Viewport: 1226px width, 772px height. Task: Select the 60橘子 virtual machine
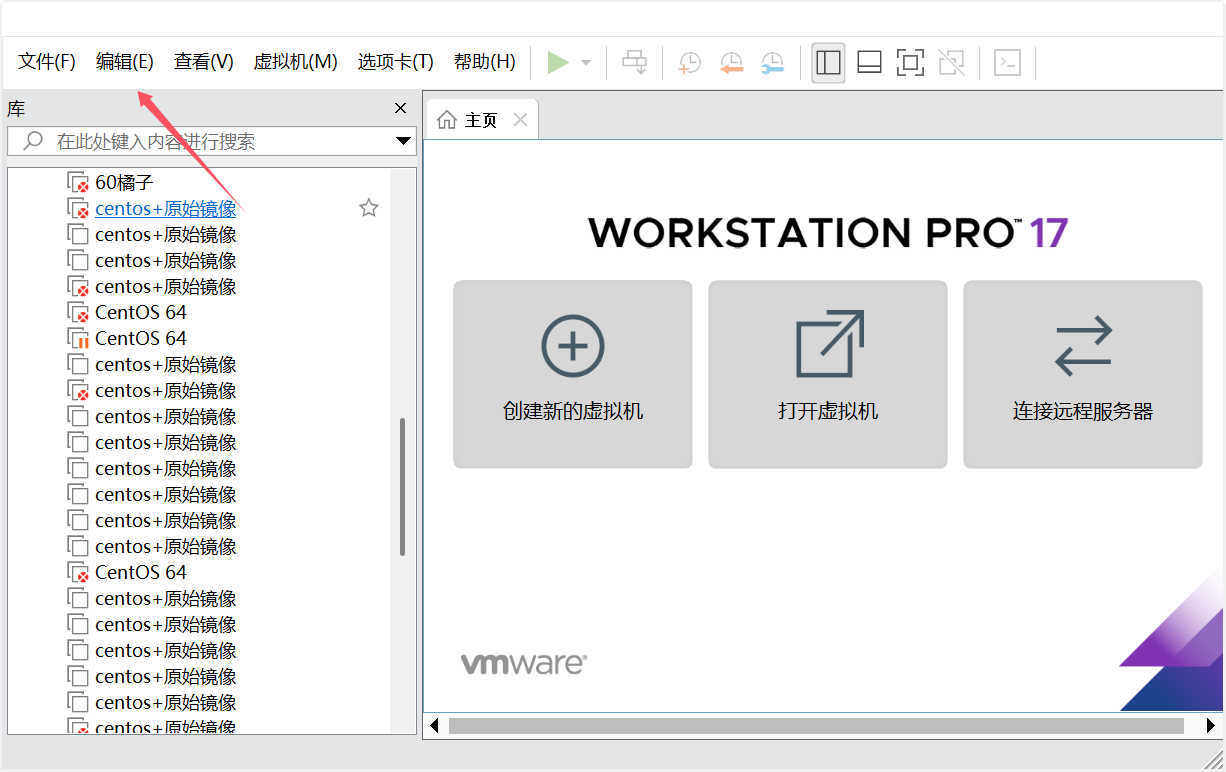[124, 183]
